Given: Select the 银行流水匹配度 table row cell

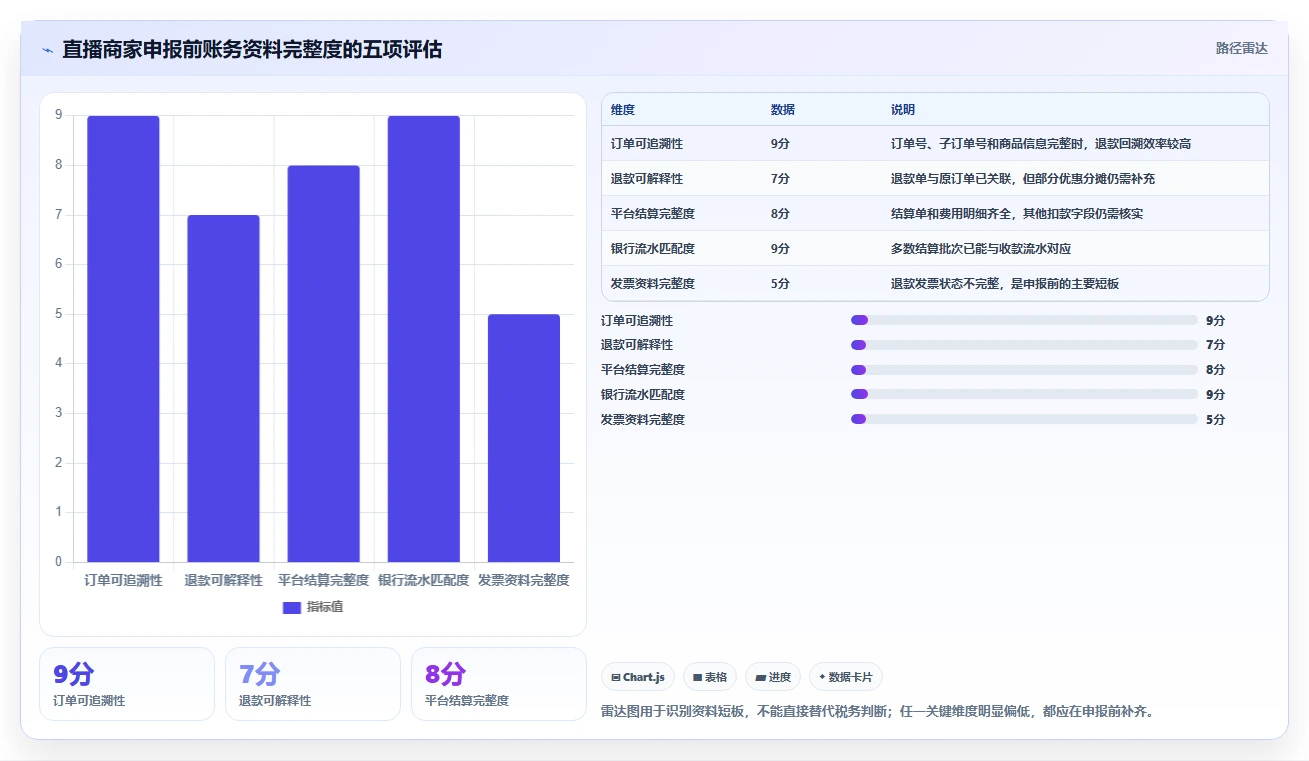Looking at the screenshot, I should pyautogui.click(x=653, y=249).
